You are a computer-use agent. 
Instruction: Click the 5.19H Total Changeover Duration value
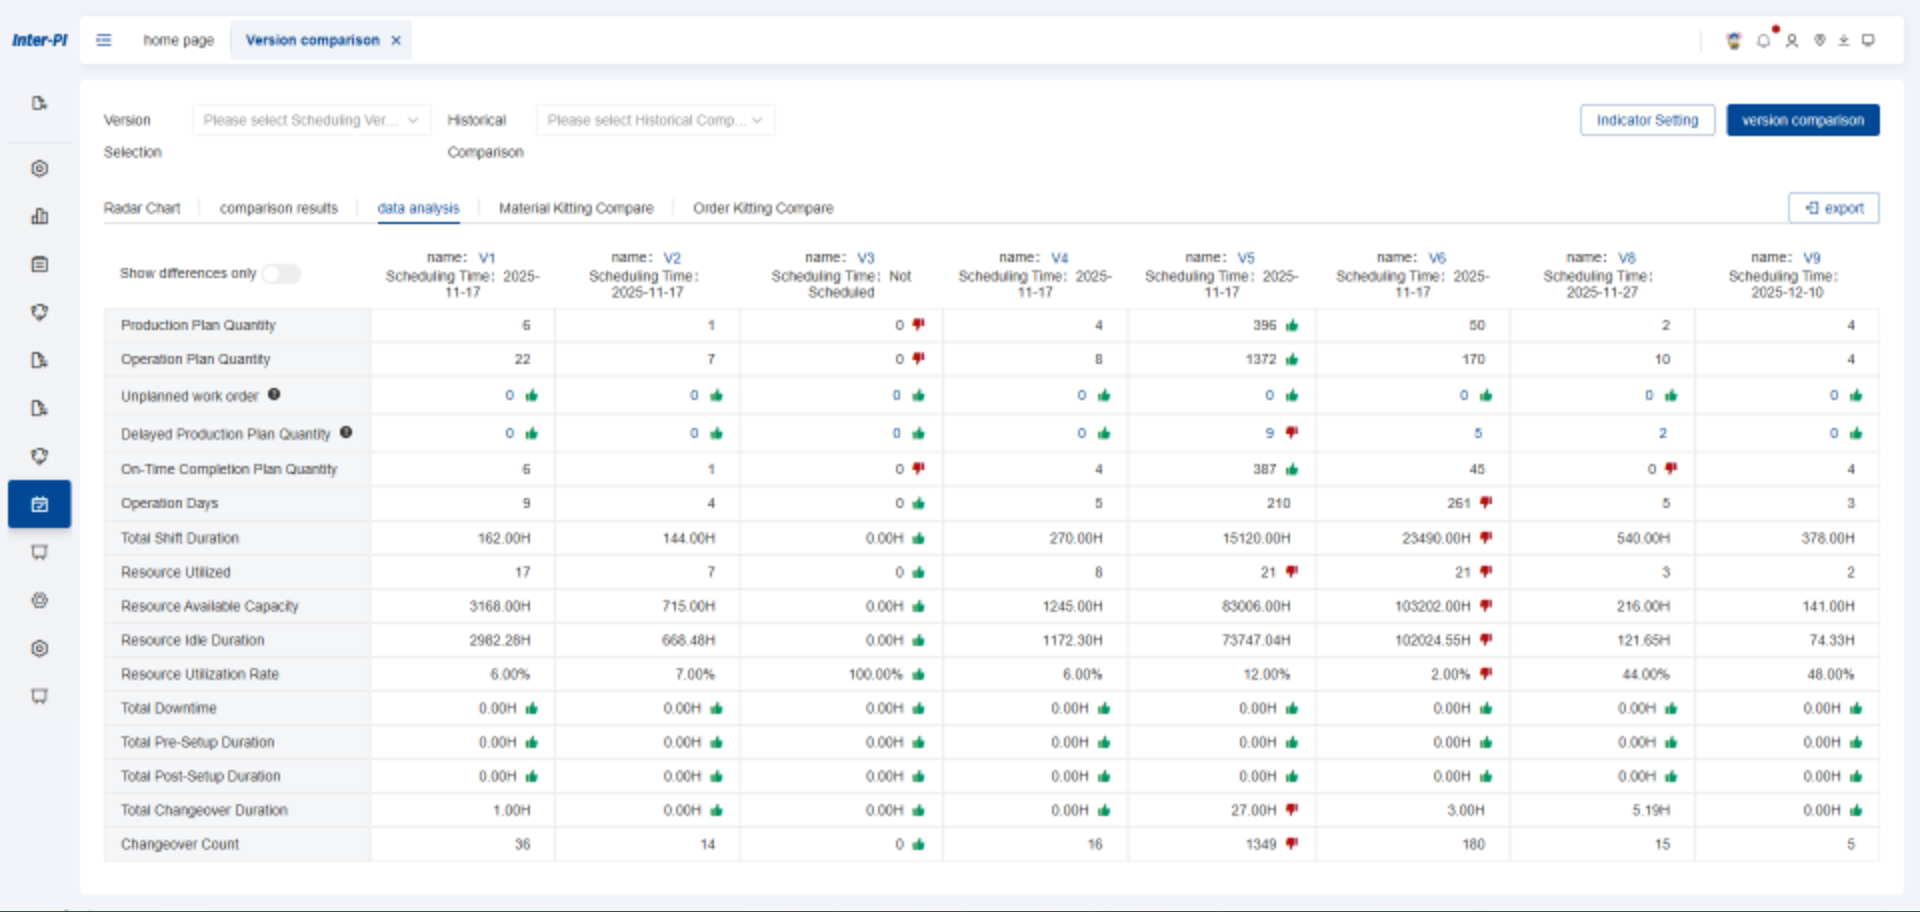tap(1651, 810)
